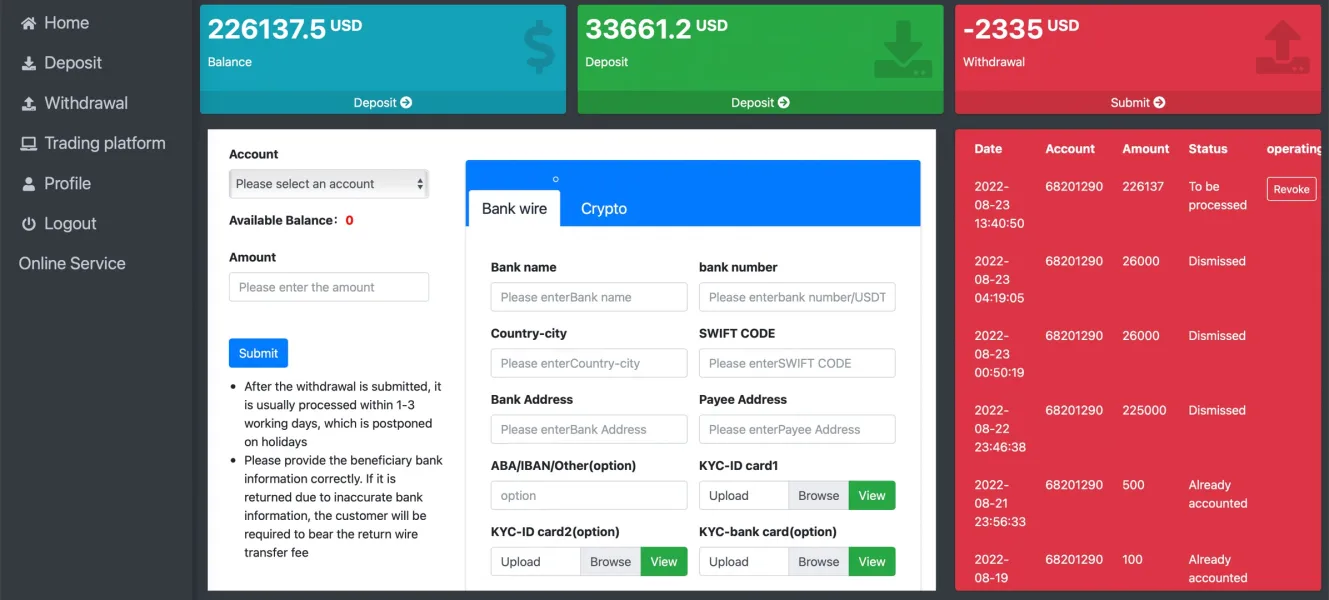Click Submit link on the Withdrawal card

(x=1137, y=102)
